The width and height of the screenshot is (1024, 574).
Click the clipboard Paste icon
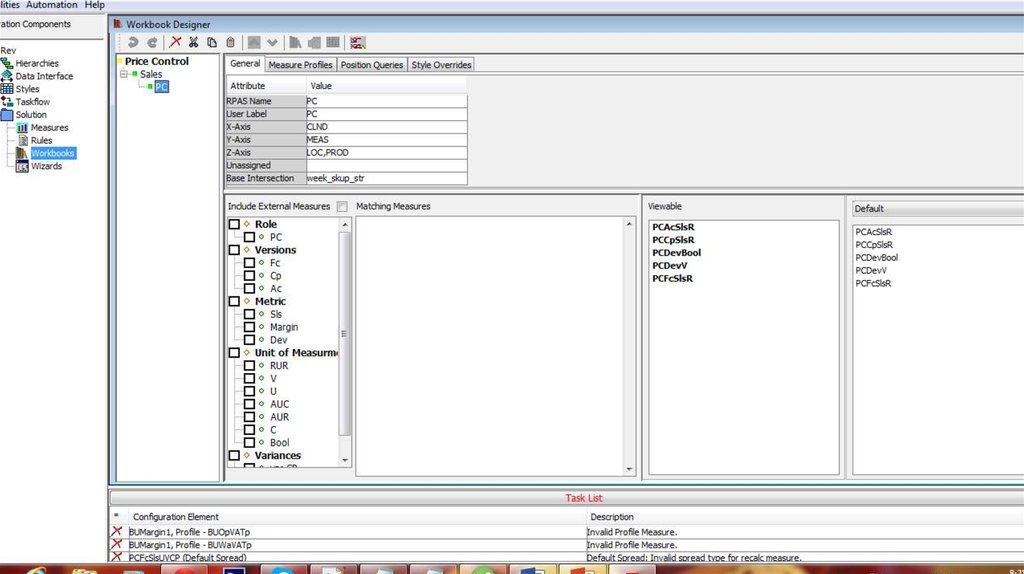pyautogui.click(x=231, y=42)
